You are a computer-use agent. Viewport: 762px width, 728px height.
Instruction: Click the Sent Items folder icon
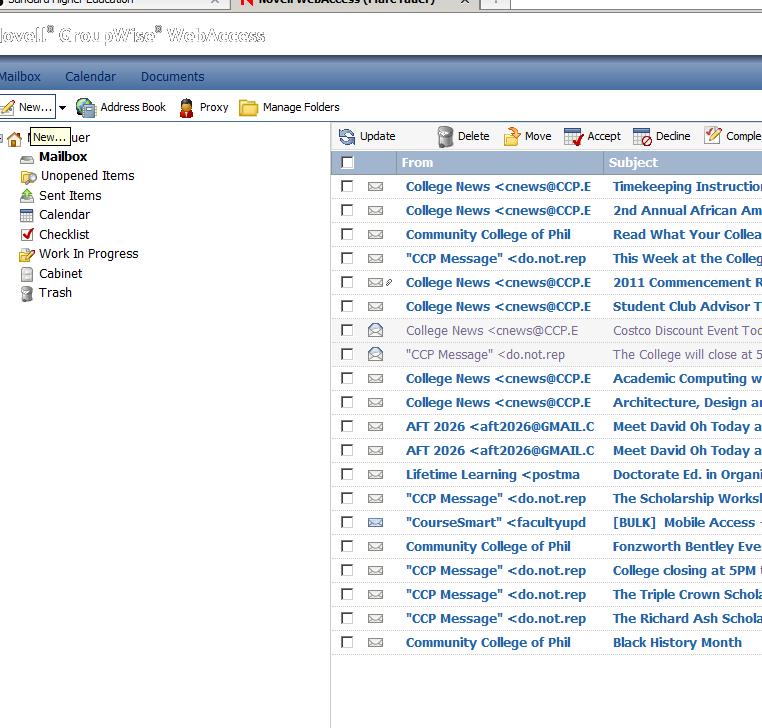click(27, 196)
